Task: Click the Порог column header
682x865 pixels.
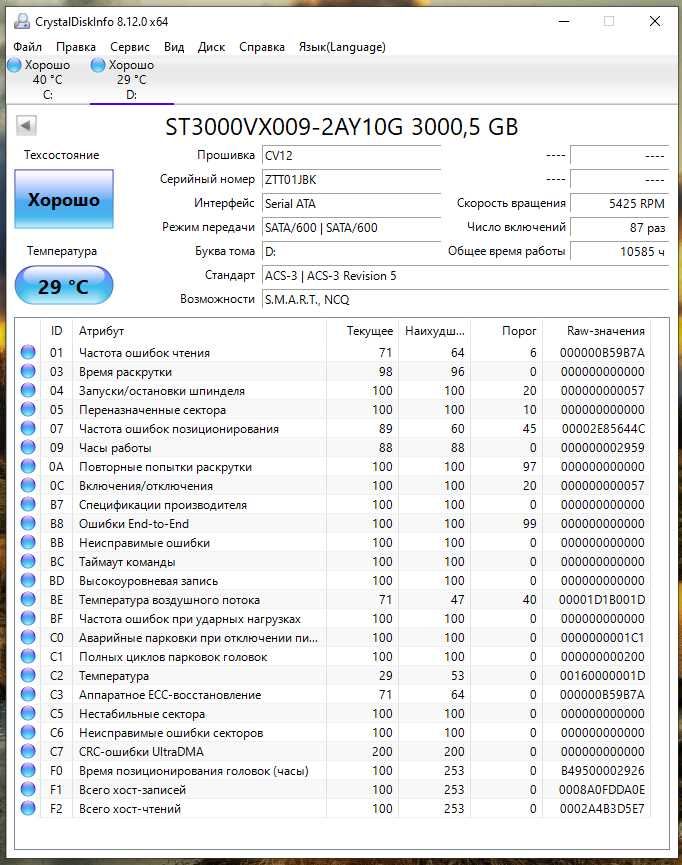Action: [506, 331]
